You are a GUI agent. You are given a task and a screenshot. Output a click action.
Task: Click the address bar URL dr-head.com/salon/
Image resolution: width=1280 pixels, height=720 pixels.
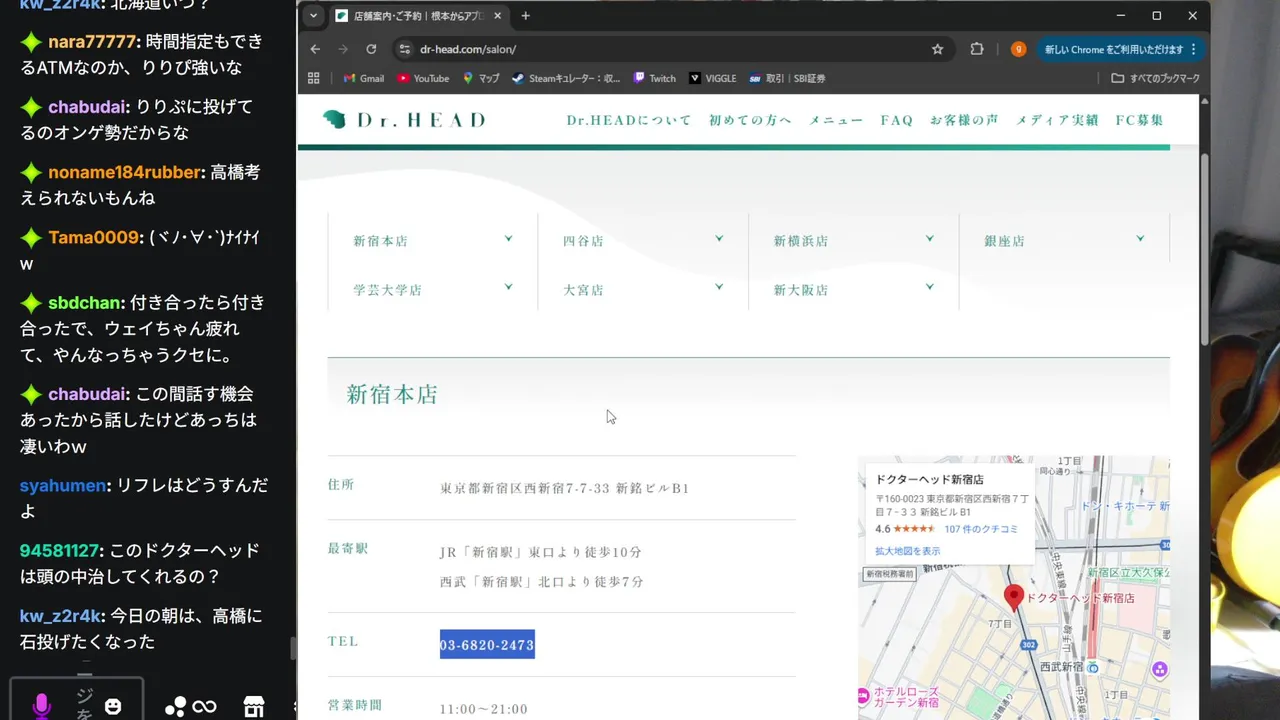468,49
